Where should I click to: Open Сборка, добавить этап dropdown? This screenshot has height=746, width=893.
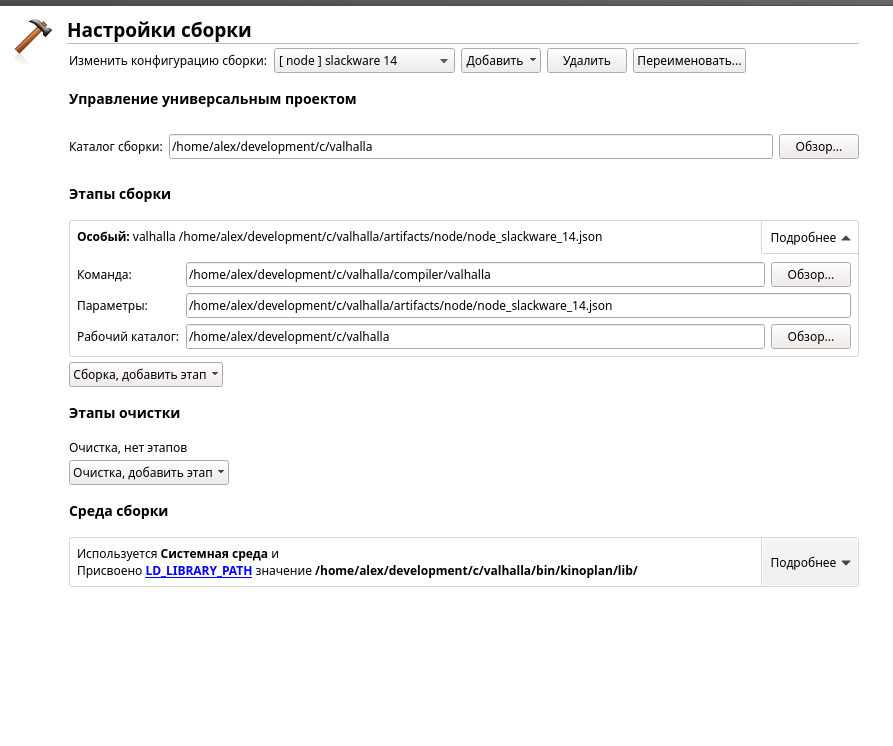[146, 375]
